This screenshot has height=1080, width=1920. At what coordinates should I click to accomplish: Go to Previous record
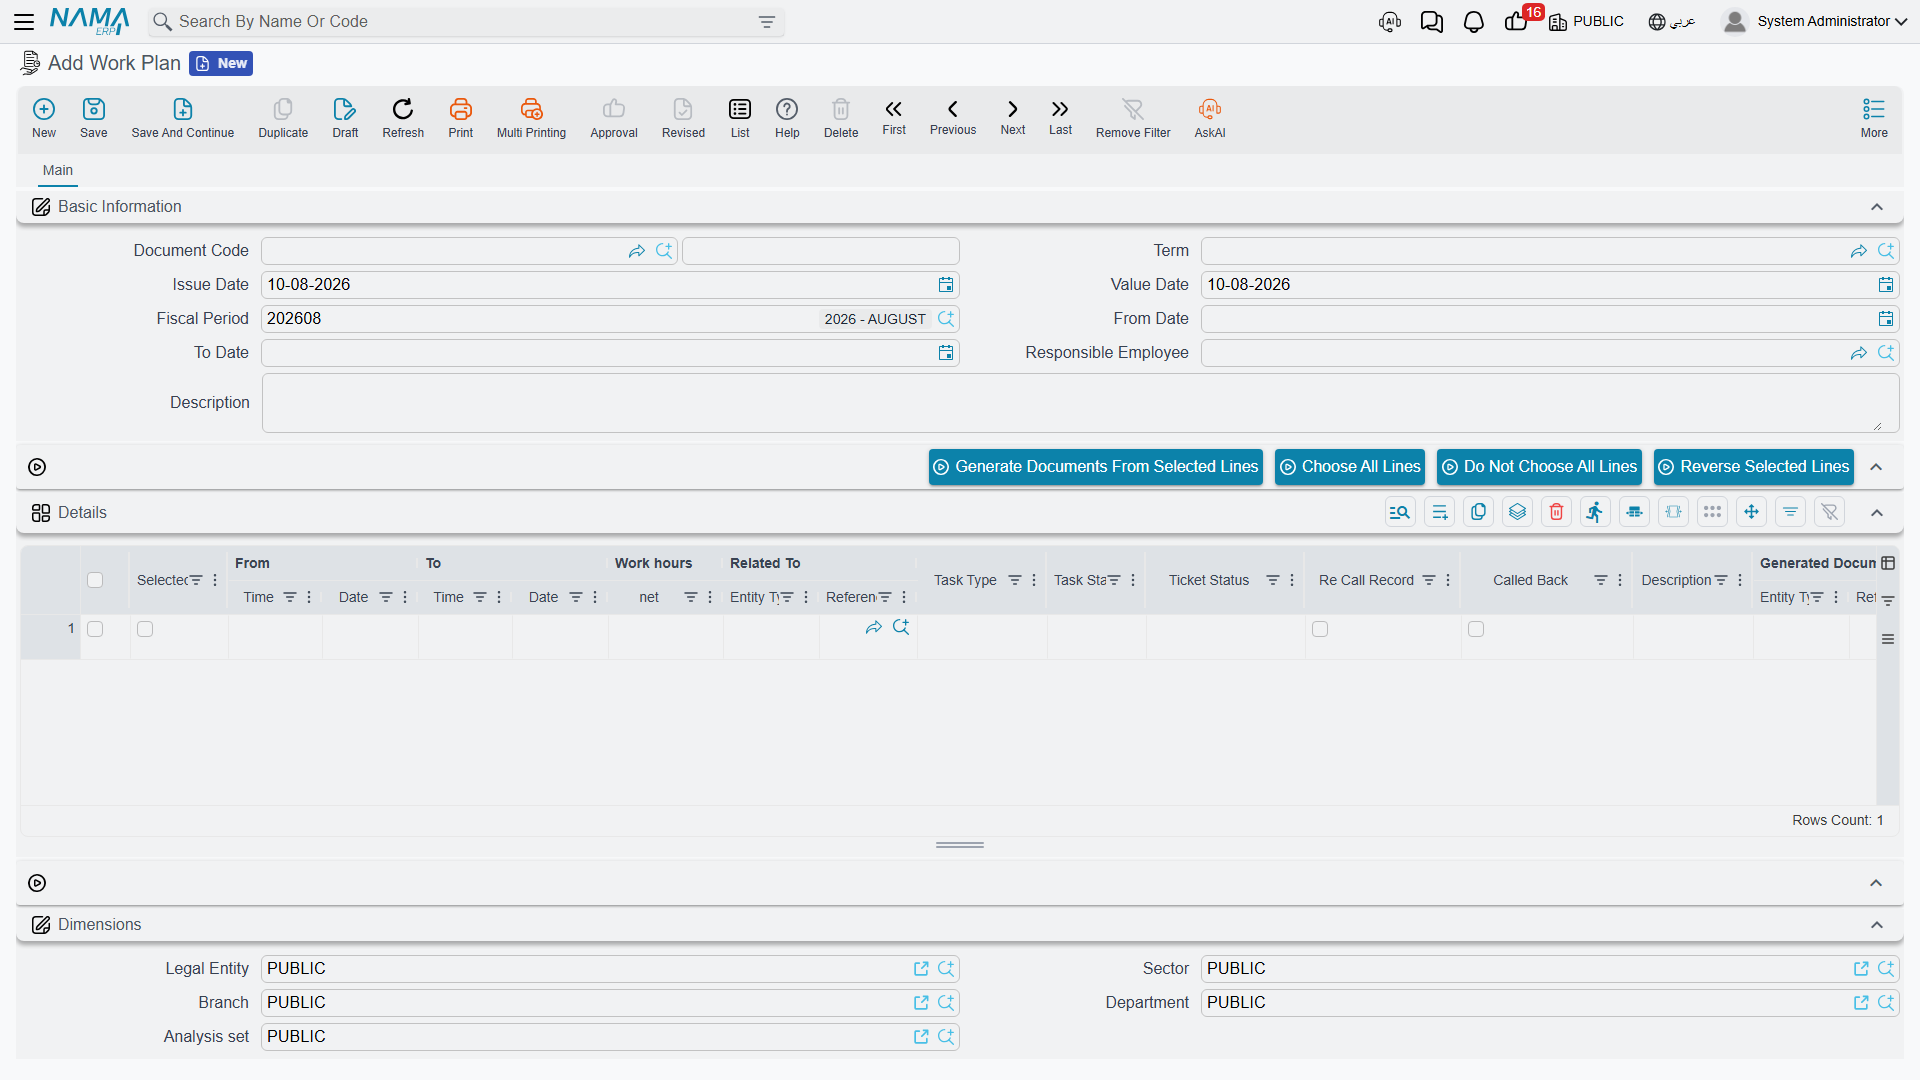pos(953,117)
